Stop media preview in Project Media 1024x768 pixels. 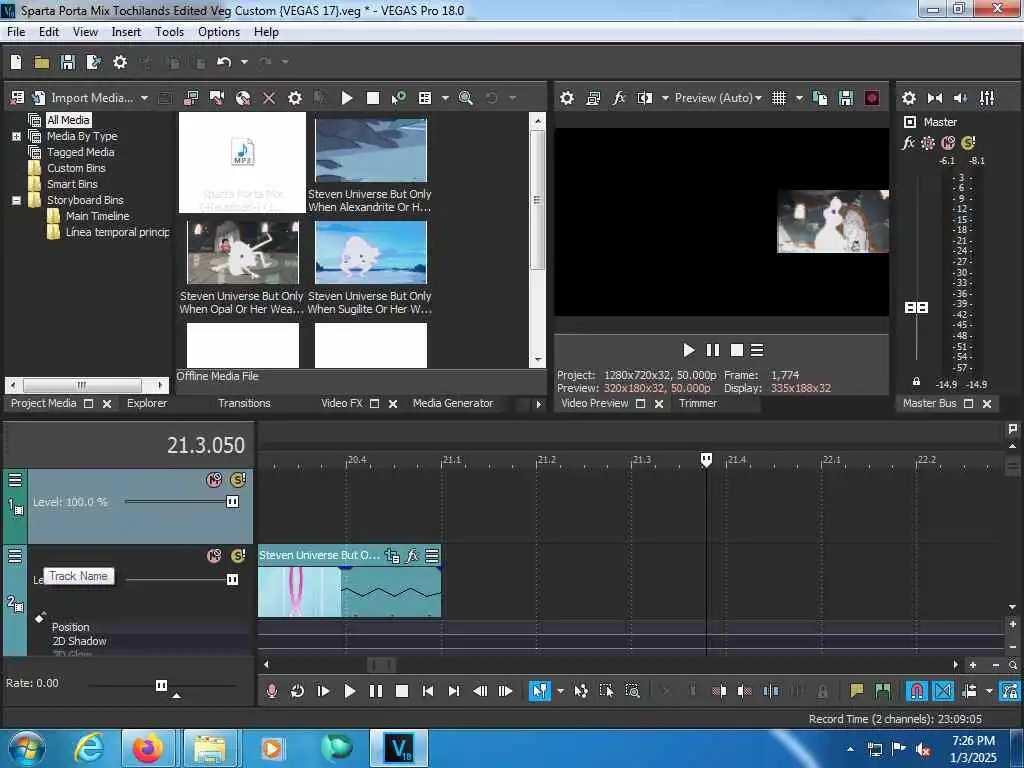pos(373,98)
